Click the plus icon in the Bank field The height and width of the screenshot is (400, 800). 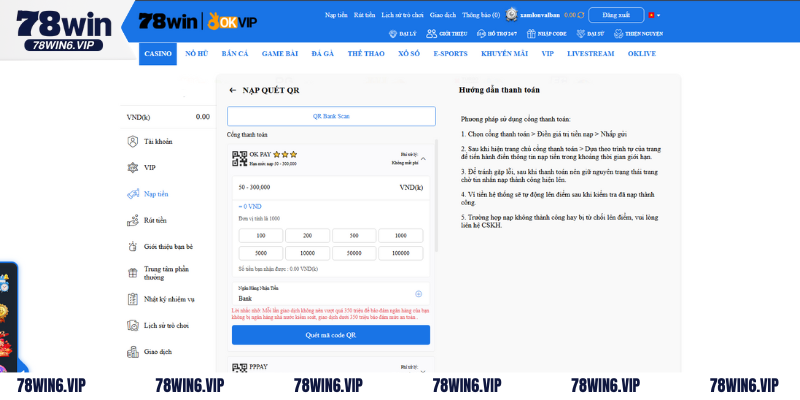tap(418, 294)
